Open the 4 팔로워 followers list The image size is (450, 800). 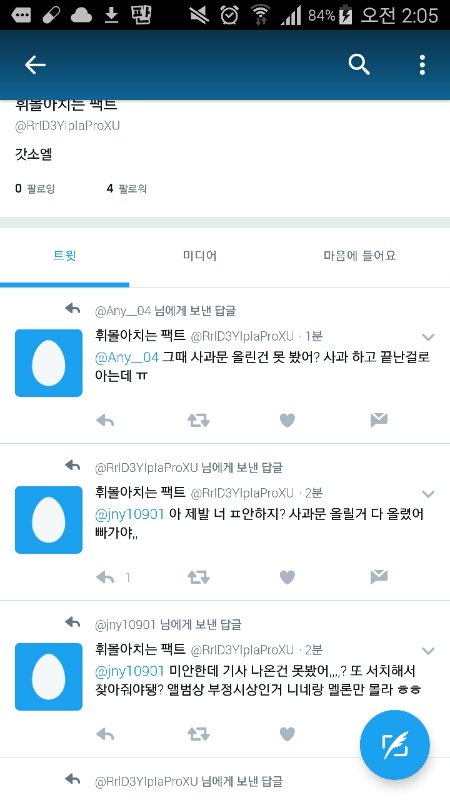click(x=127, y=189)
